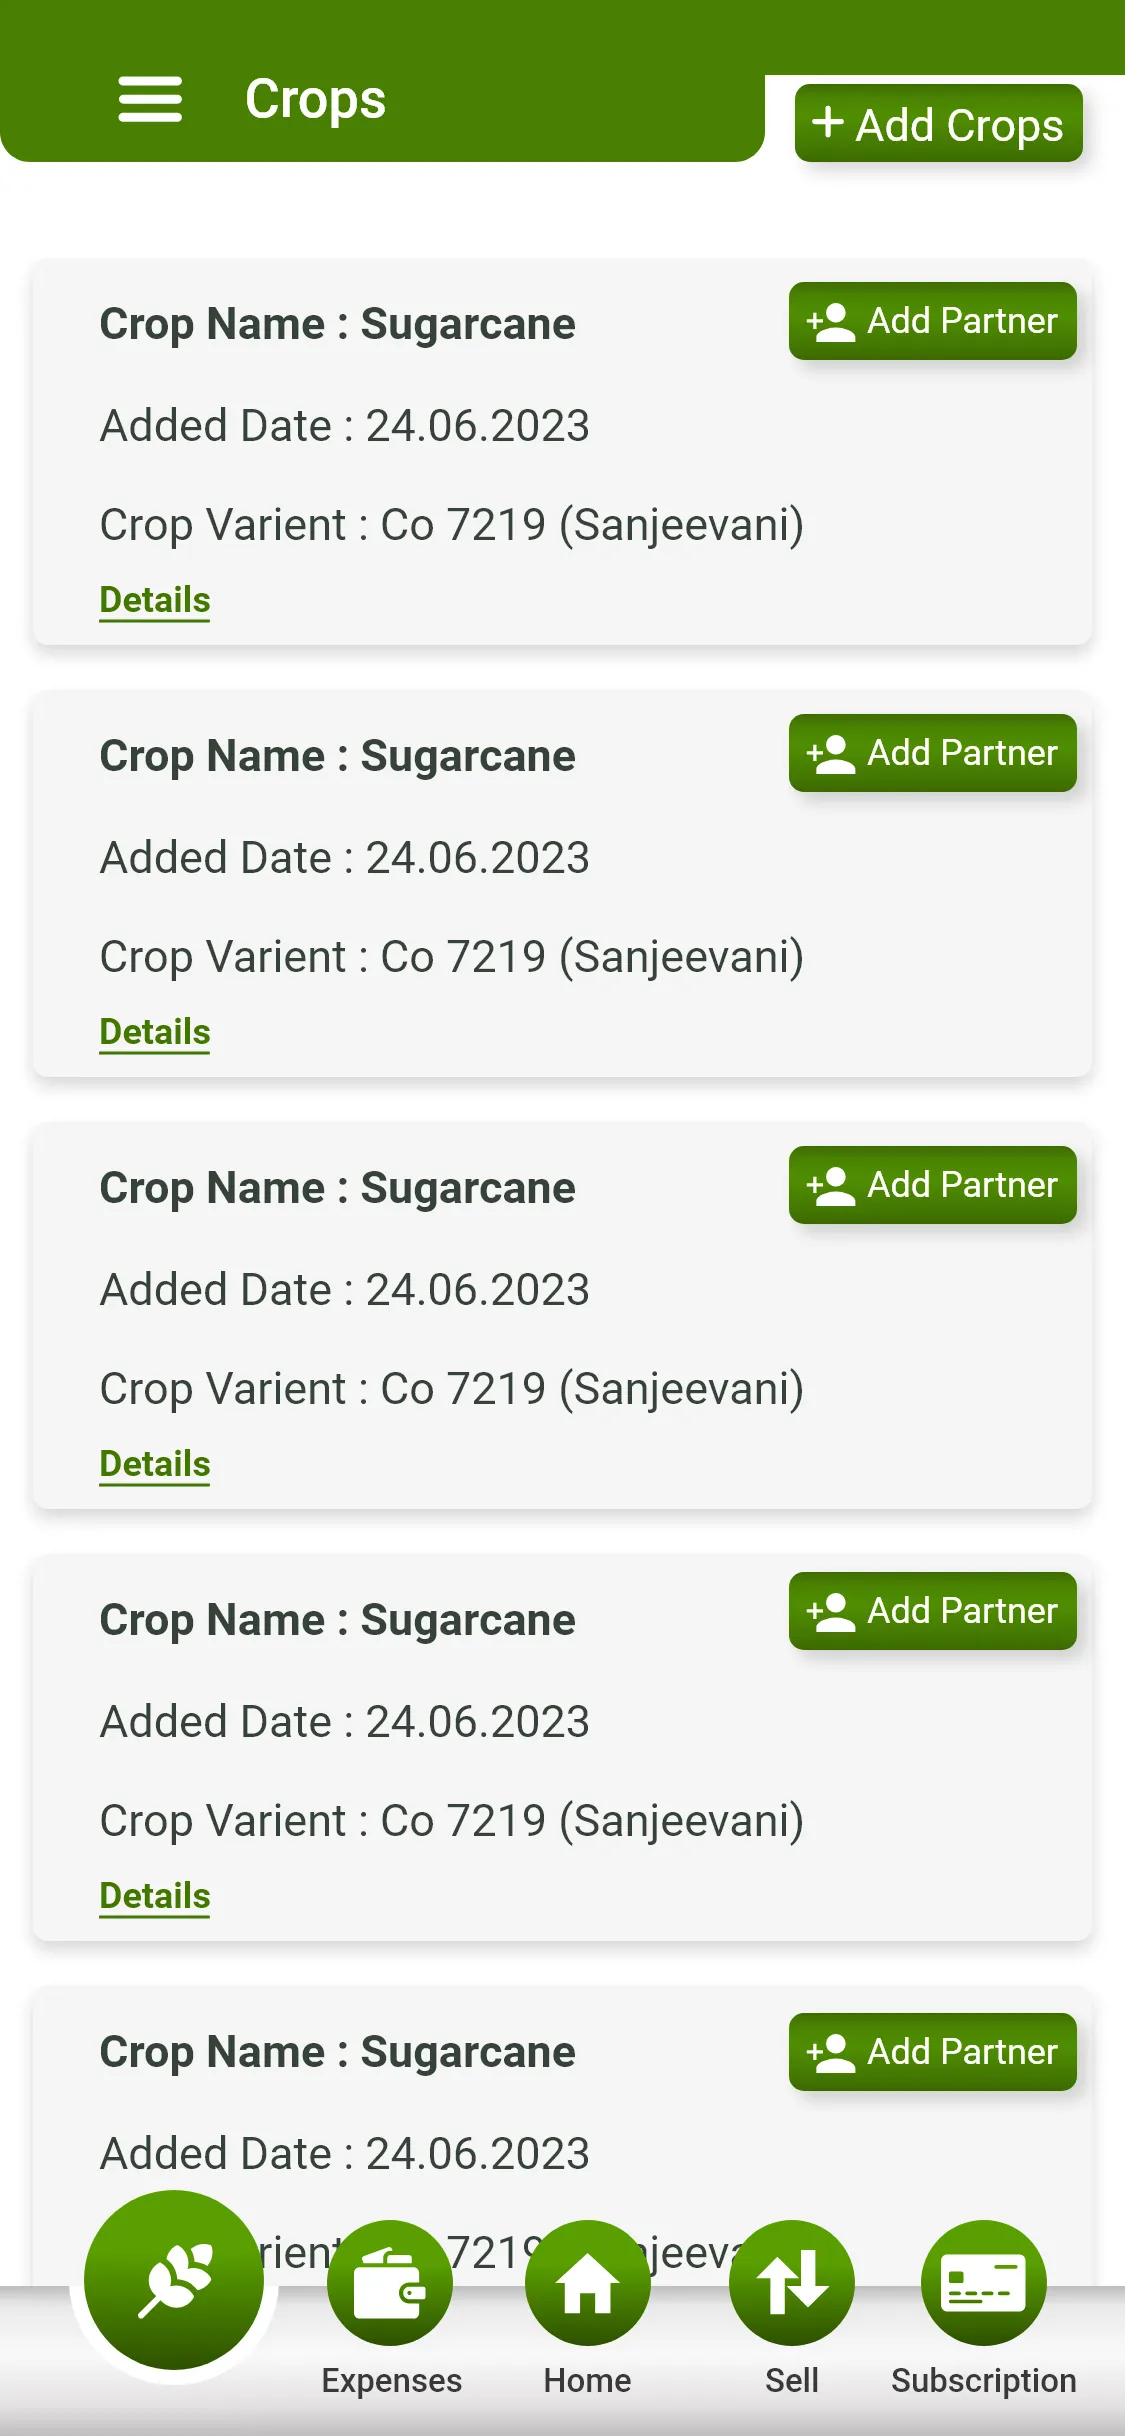
Task: Add partner to fifth Sugarcane crop
Action: [x=932, y=2052]
